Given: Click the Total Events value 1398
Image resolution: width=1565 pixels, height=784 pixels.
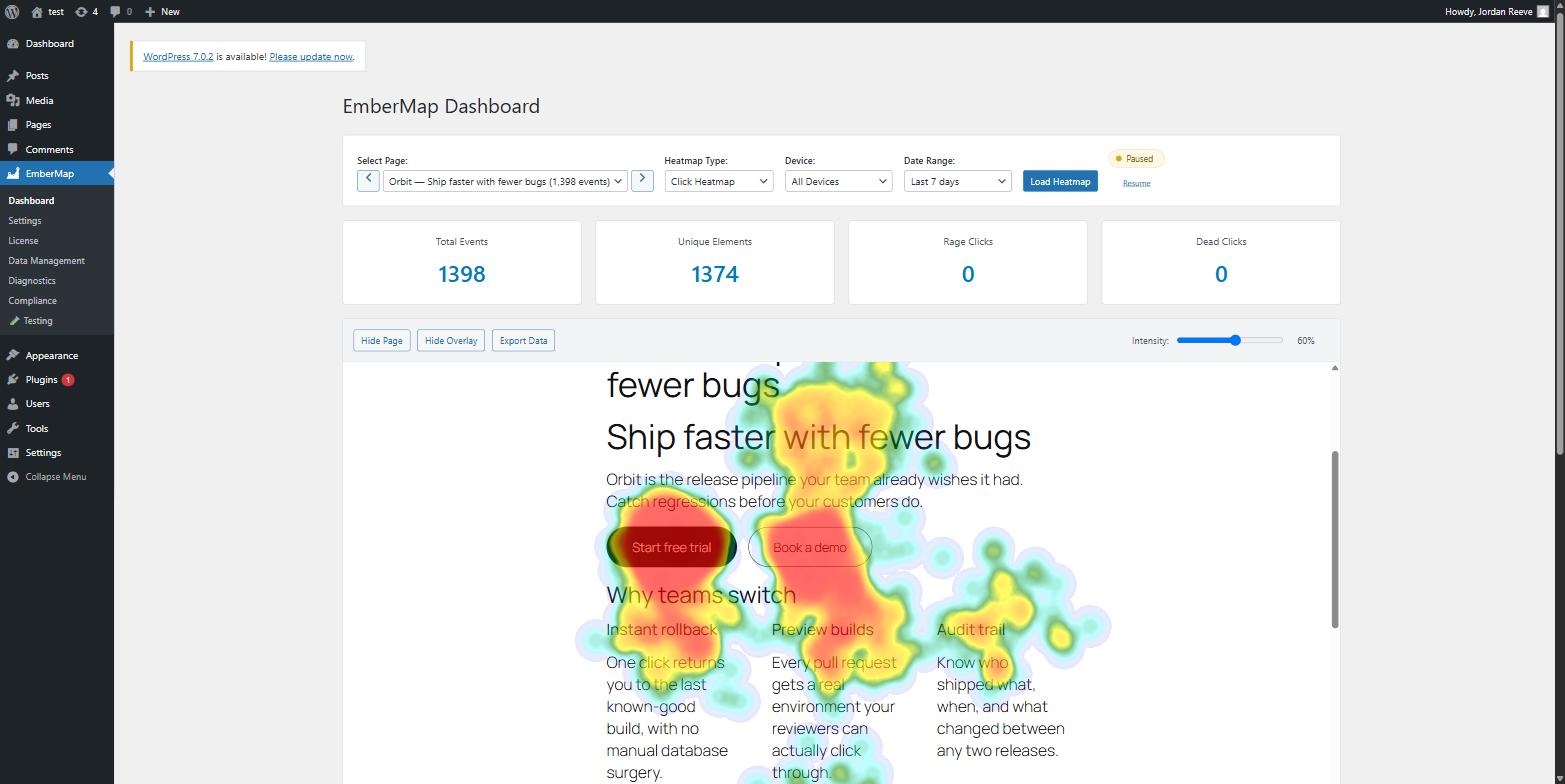Looking at the screenshot, I should pyautogui.click(x=461, y=274).
